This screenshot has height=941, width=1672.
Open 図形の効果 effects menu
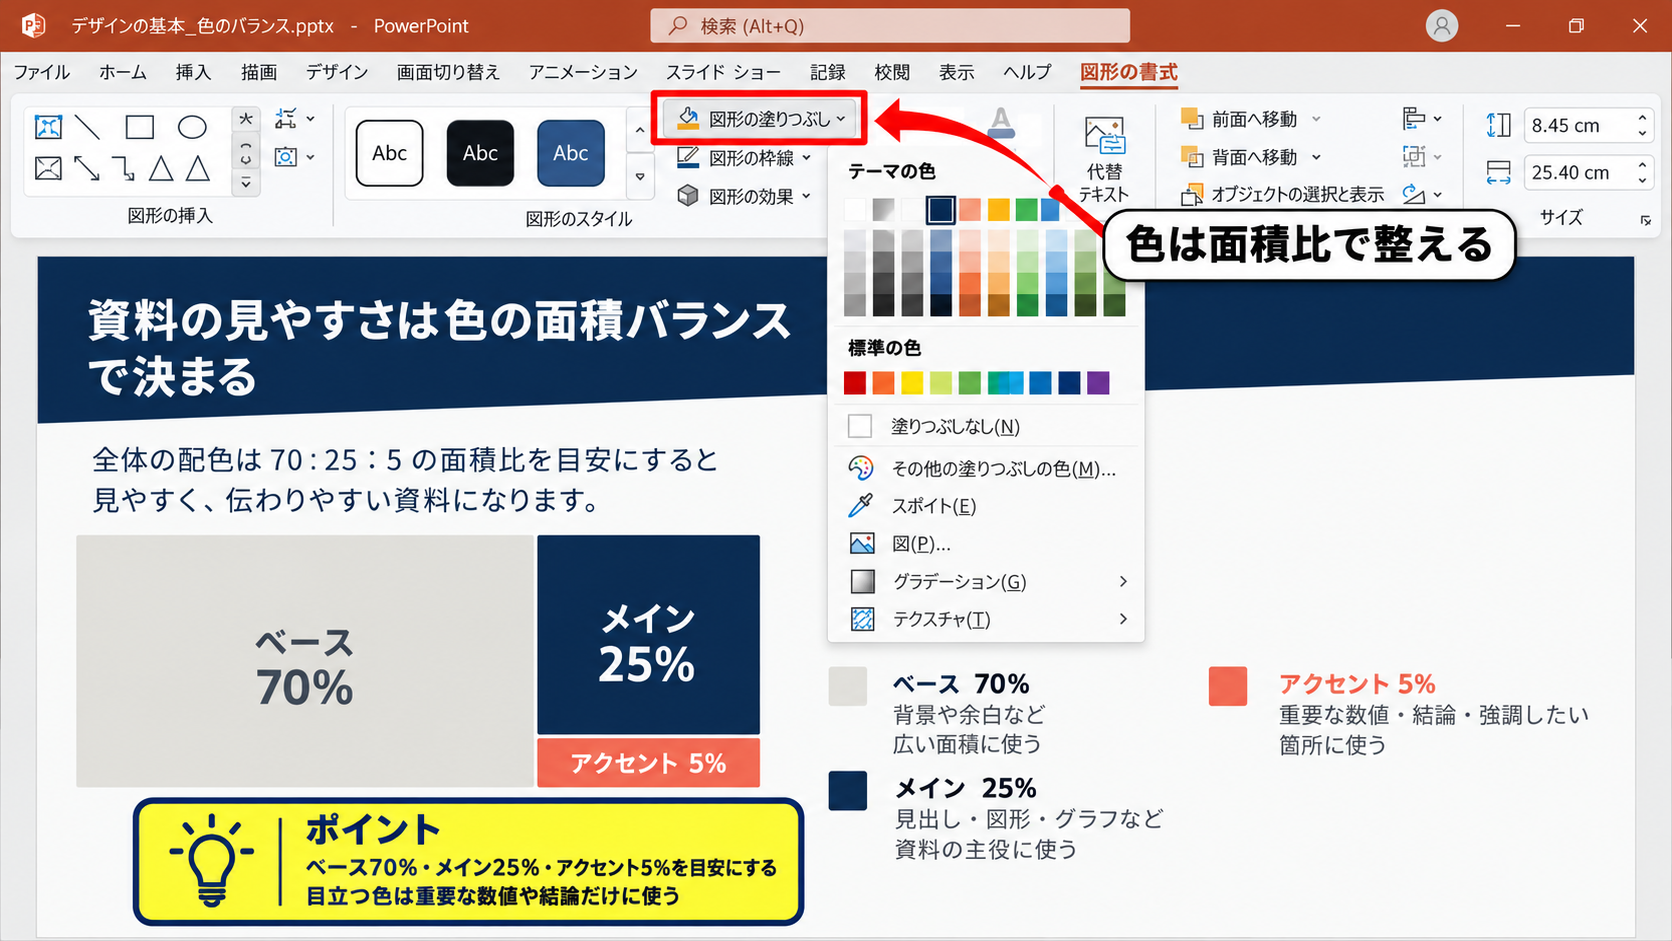(x=745, y=196)
